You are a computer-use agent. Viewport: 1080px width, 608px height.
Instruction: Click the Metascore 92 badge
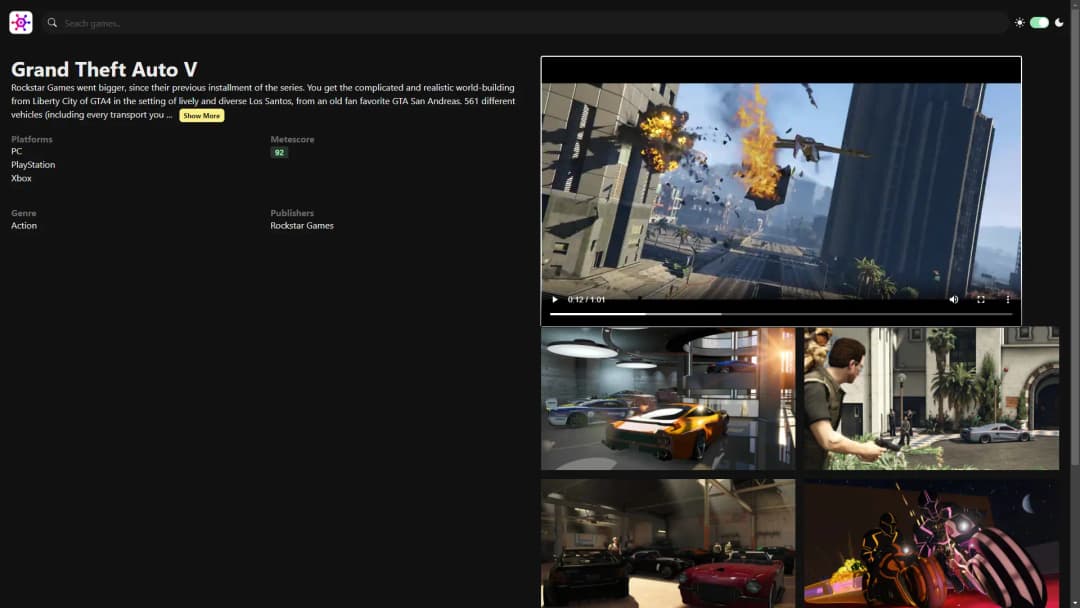(x=279, y=153)
